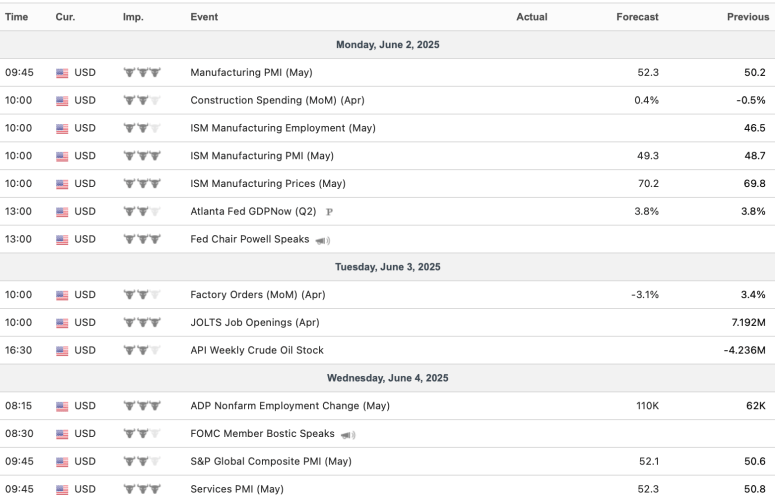
Task: Click the 62K previous value for ADP Nonfarm
Action: [x=756, y=406]
